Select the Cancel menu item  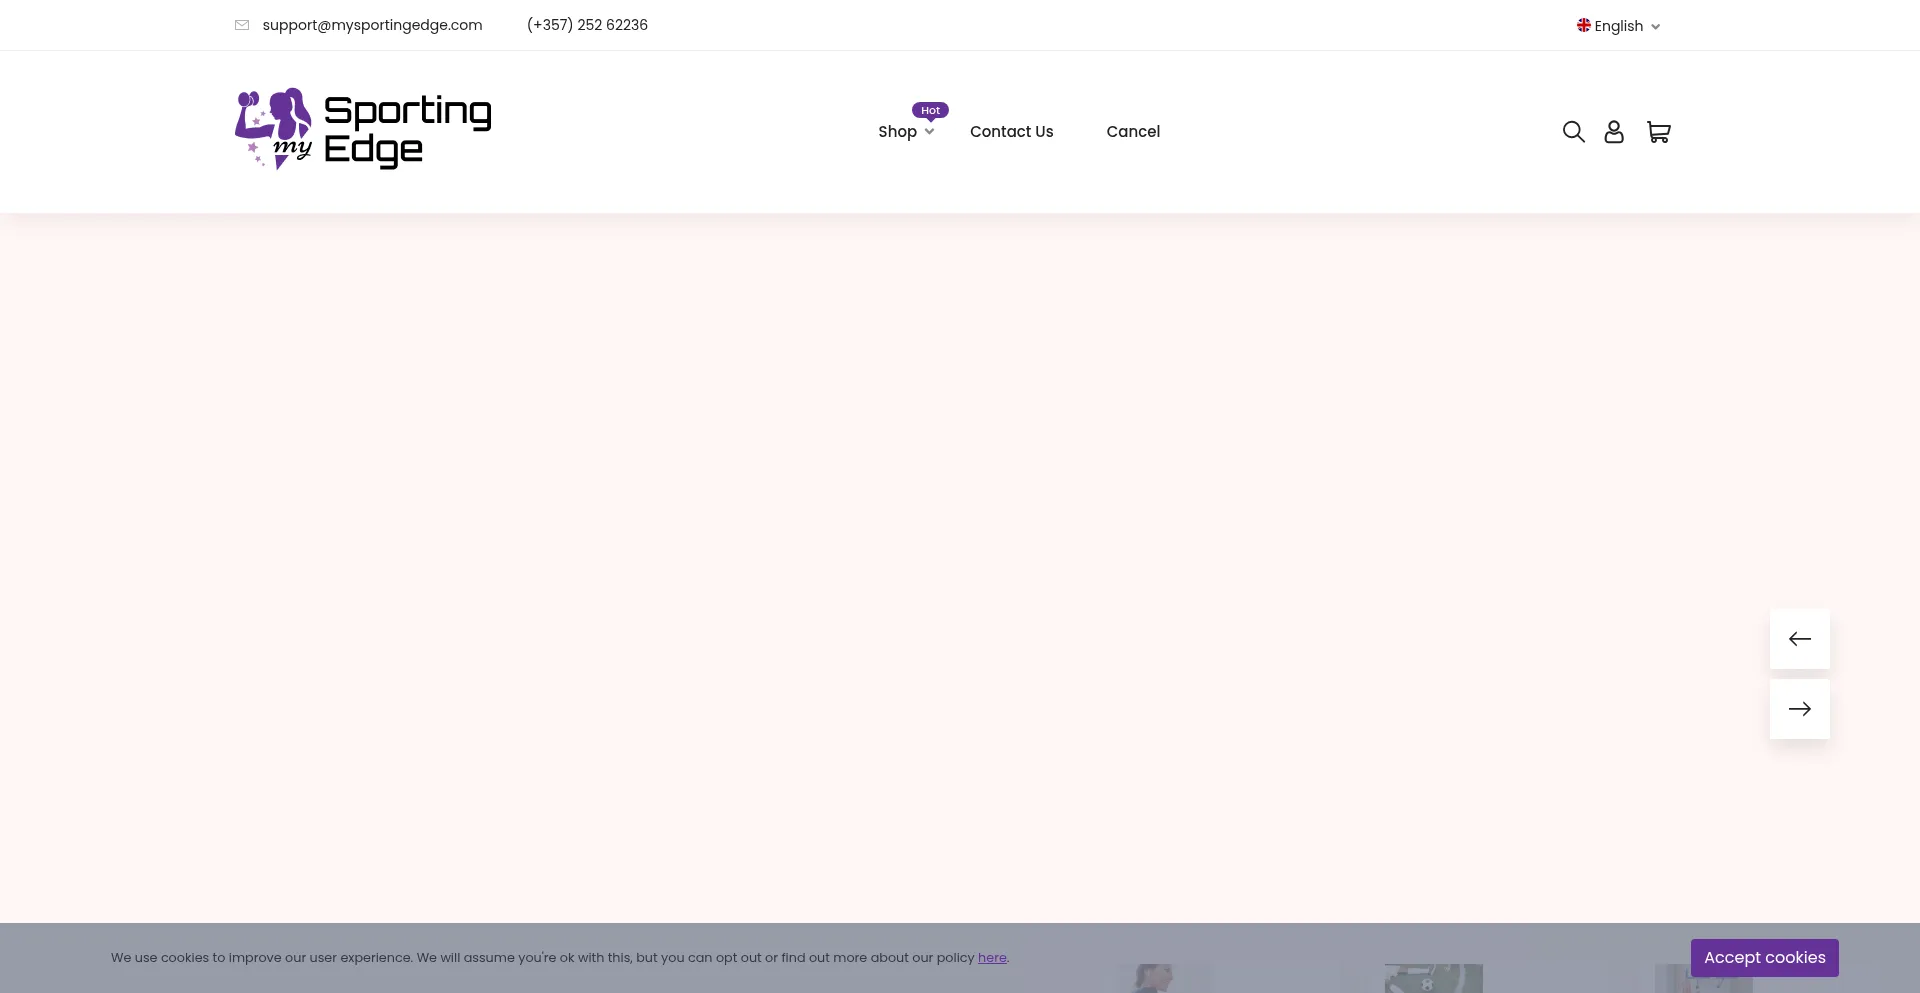point(1133,131)
